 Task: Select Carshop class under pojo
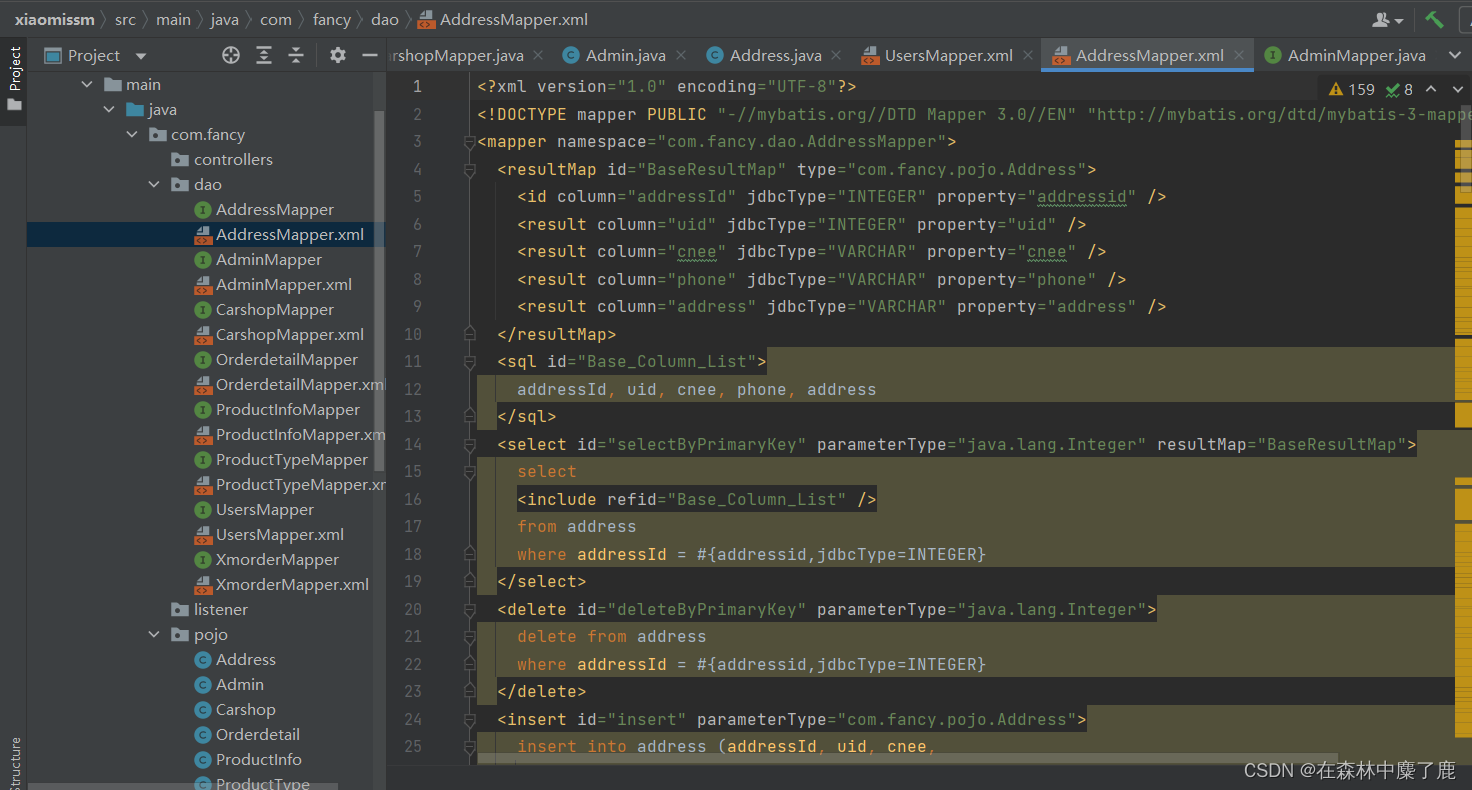coord(235,710)
